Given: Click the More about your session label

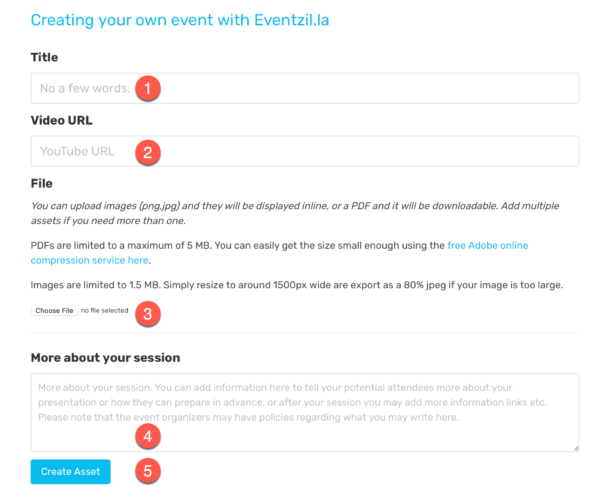Looking at the screenshot, I should (105, 358).
